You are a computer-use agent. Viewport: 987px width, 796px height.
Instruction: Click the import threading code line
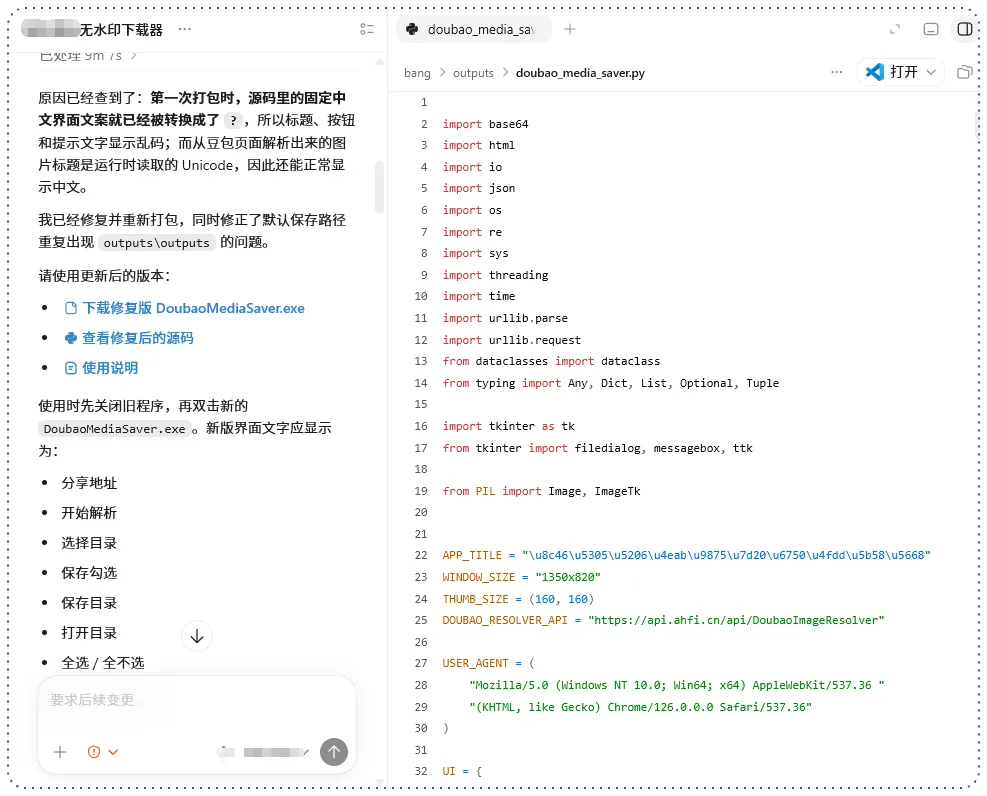(495, 275)
